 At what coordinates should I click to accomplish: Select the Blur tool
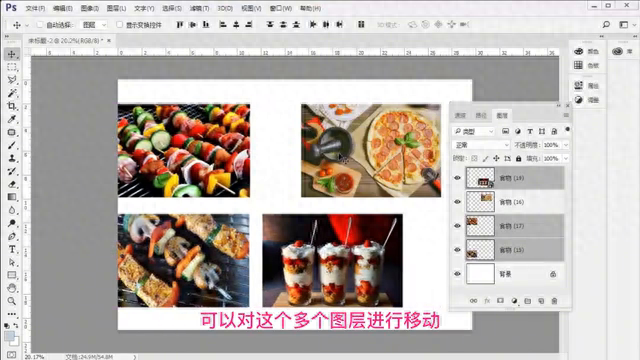click(11, 210)
